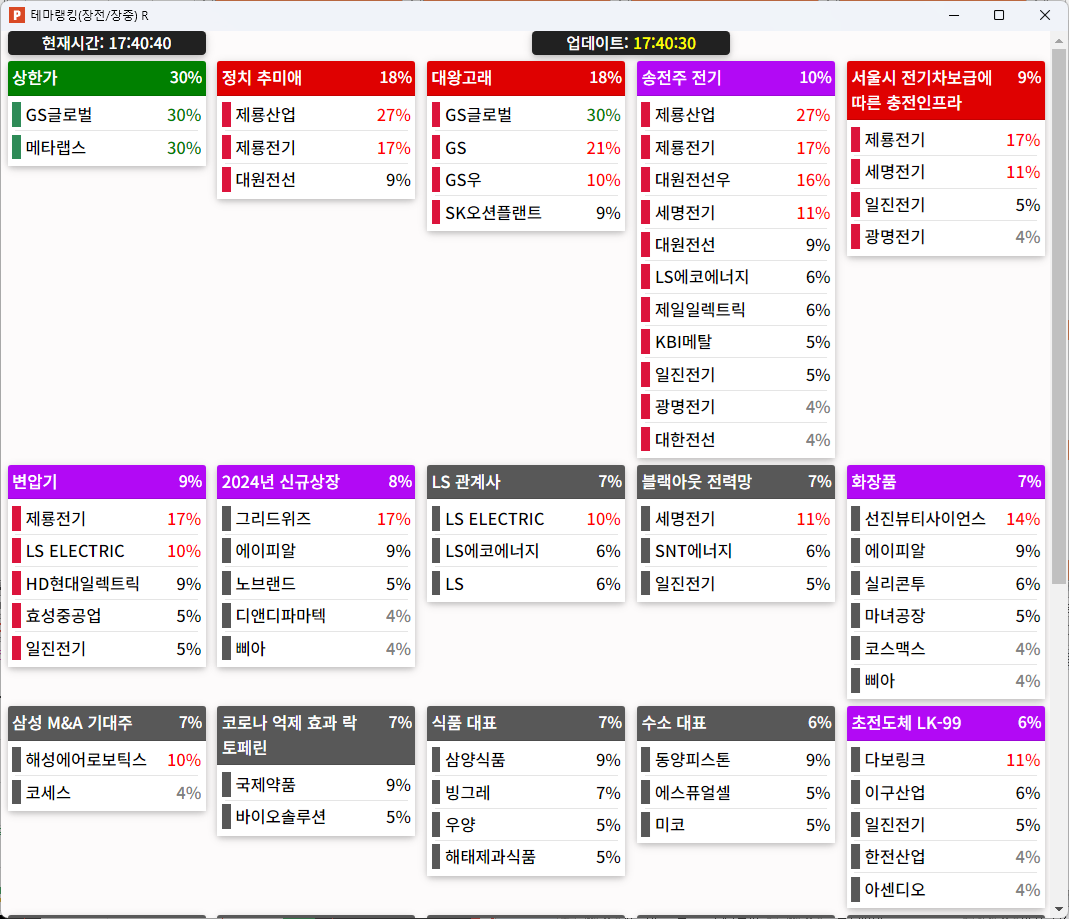Click the 노브랜드 5% row

[316, 584]
